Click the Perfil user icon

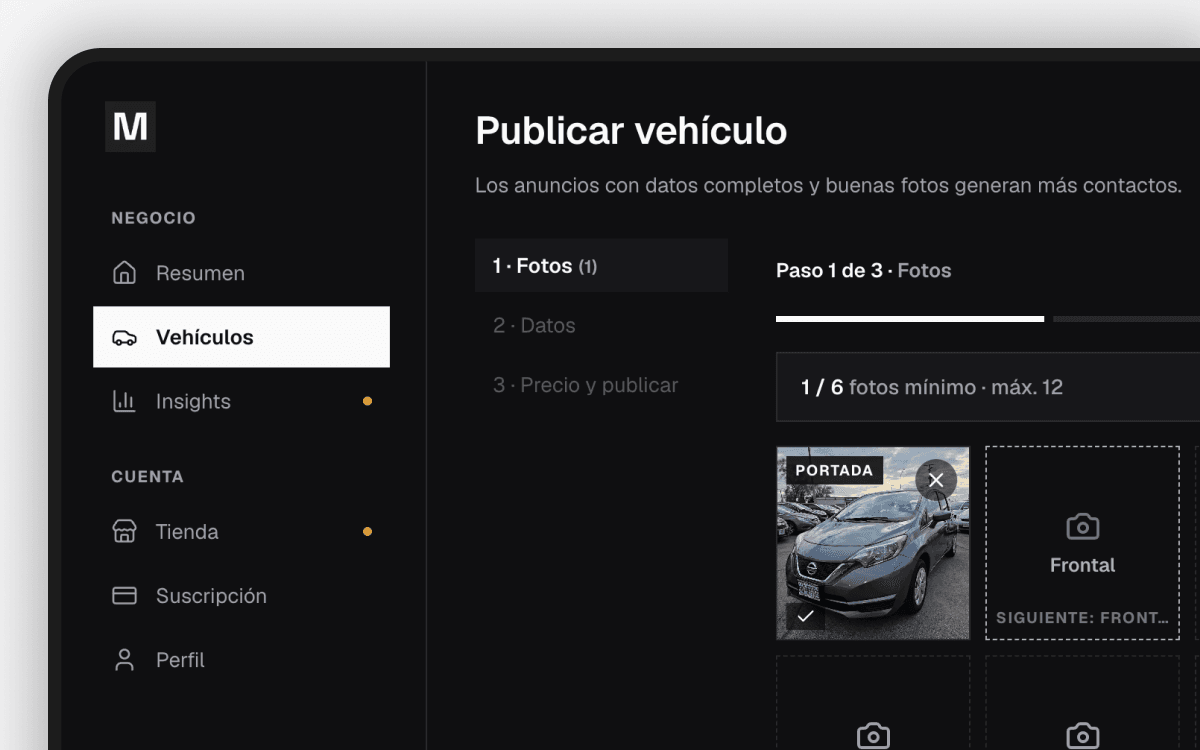click(x=124, y=660)
